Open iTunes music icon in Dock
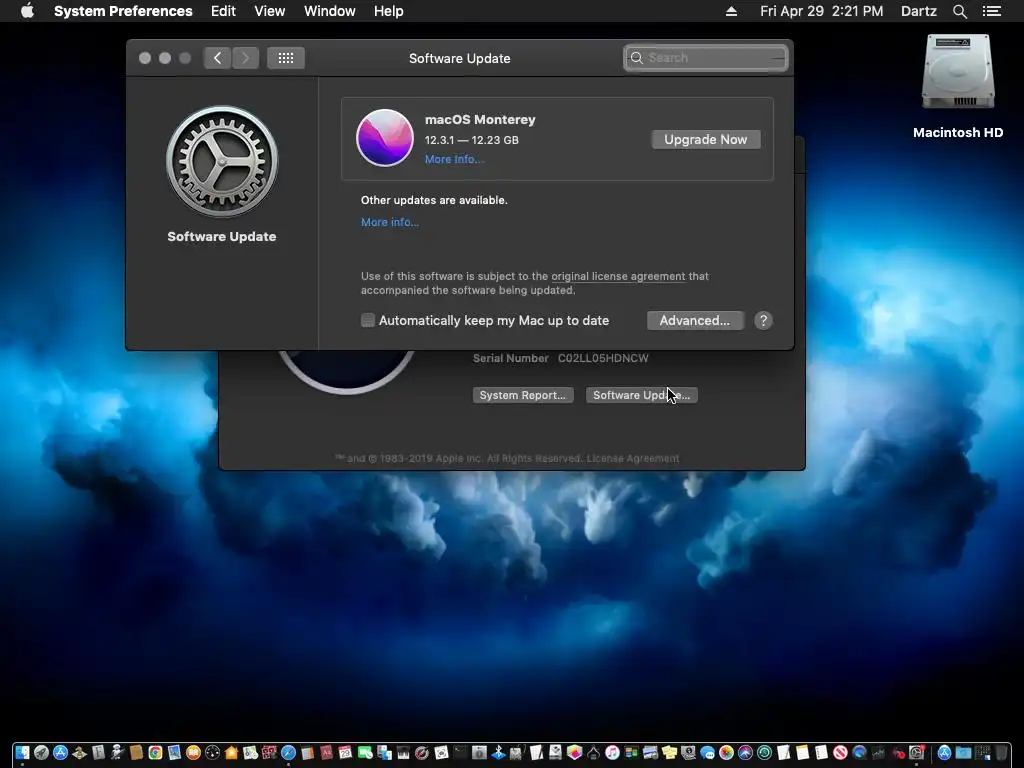Viewport: 1024px width, 768px height. click(612, 752)
